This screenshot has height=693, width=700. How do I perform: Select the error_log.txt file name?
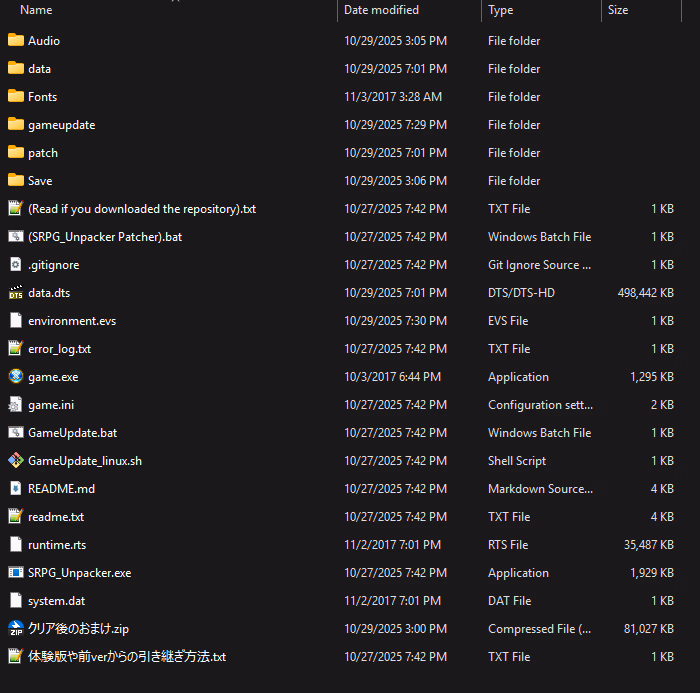[x=59, y=349]
